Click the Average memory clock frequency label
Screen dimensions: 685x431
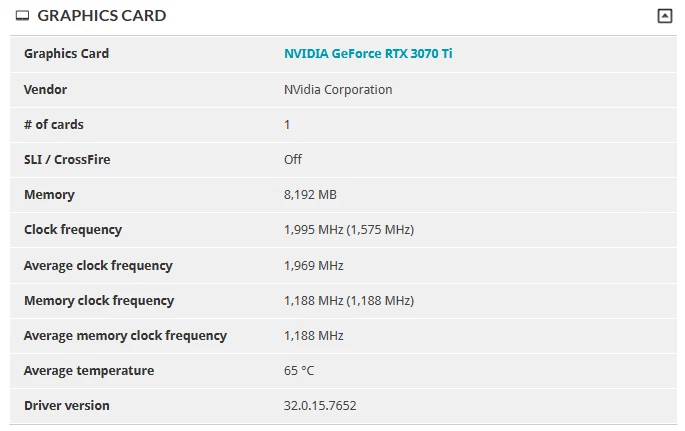click(x=125, y=335)
